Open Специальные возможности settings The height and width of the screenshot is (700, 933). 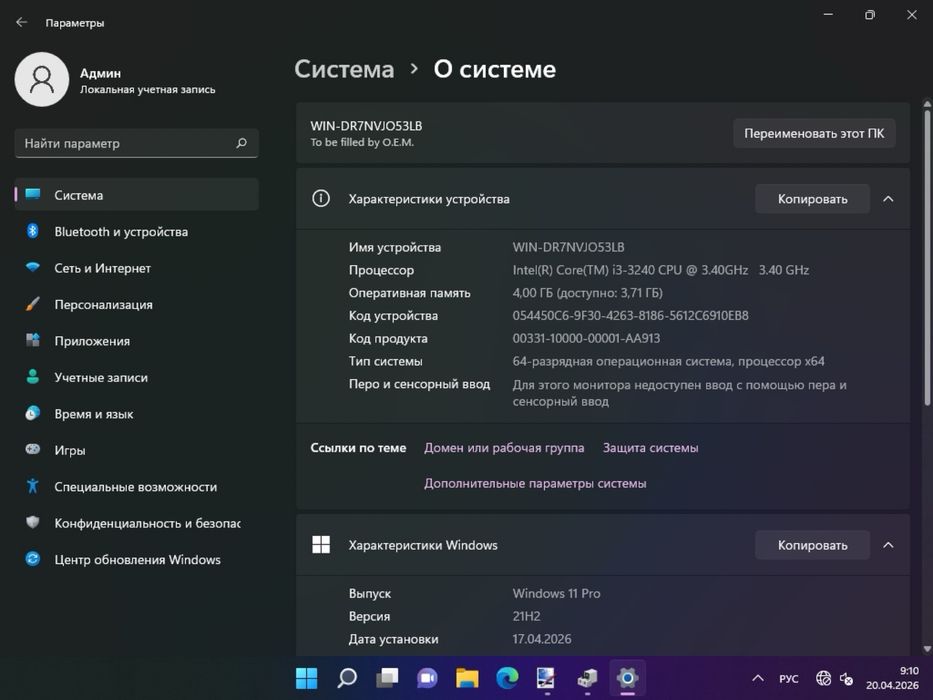coord(135,487)
